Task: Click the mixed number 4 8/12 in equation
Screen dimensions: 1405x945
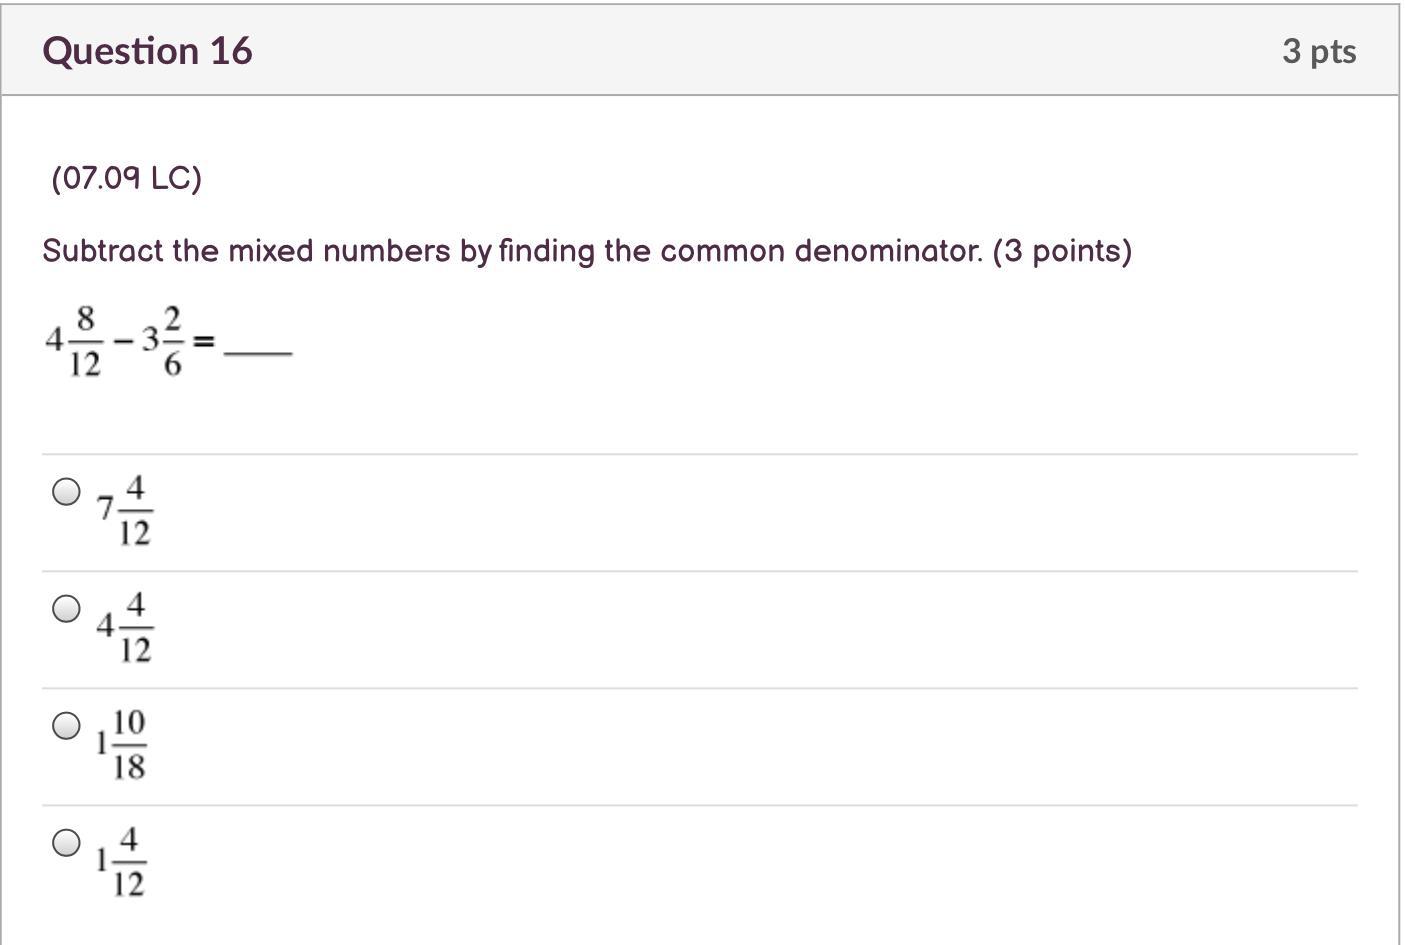Action: [x=73, y=342]
